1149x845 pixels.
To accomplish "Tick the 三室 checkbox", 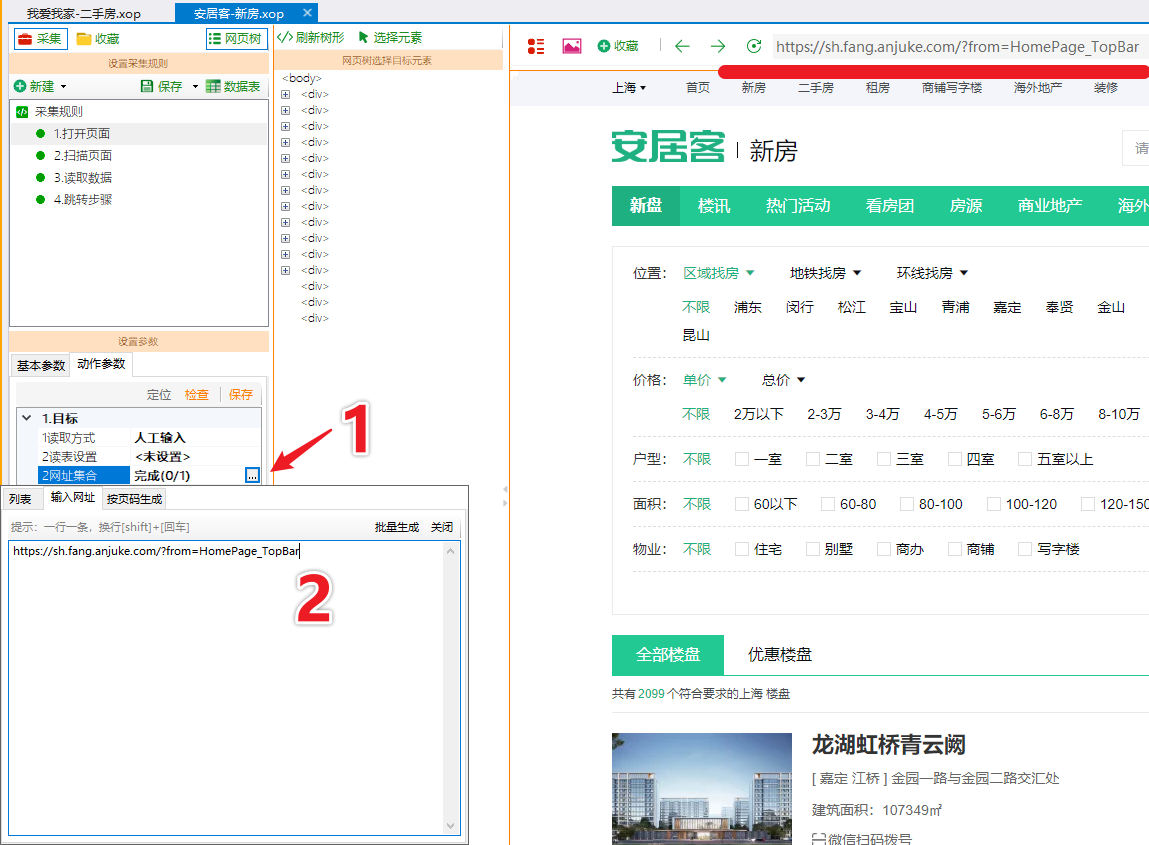I will (x=884, y=459).
